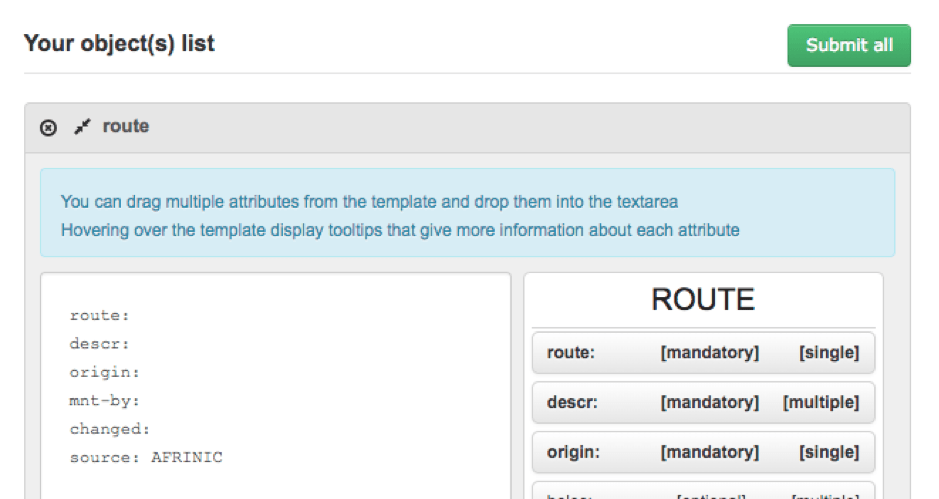Place cursor on the route: line in textarea
The width and height of the screenshot is (939, 499).
click(x=99, y=316)
